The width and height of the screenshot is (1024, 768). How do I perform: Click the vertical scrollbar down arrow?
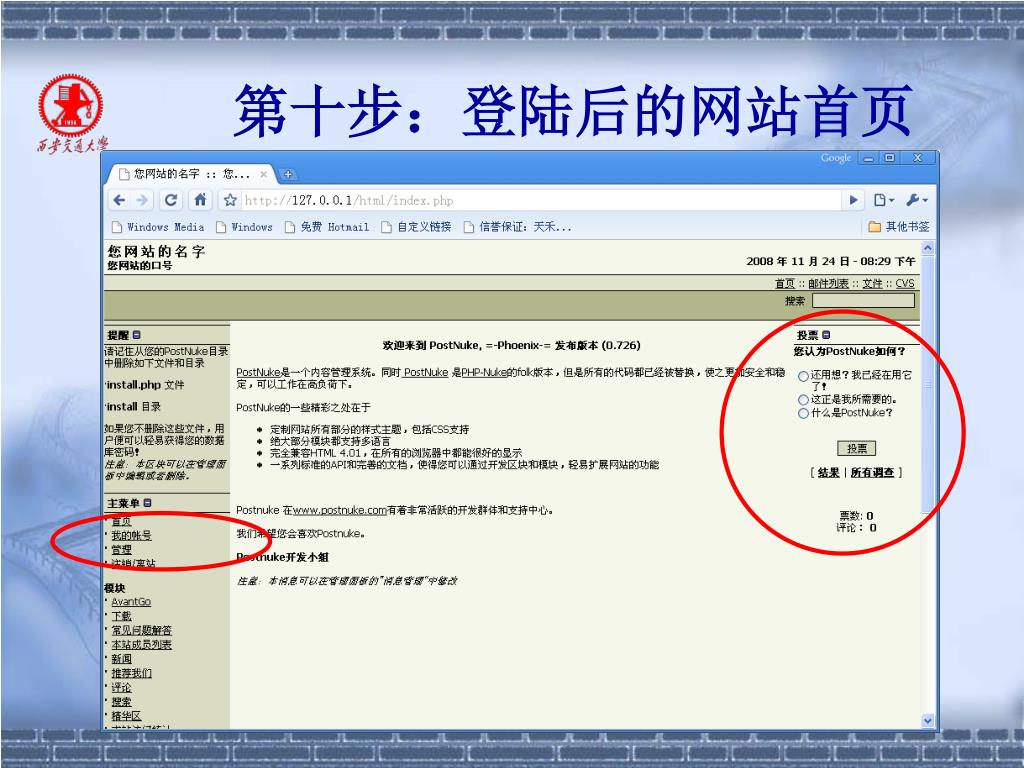[927, 720]
